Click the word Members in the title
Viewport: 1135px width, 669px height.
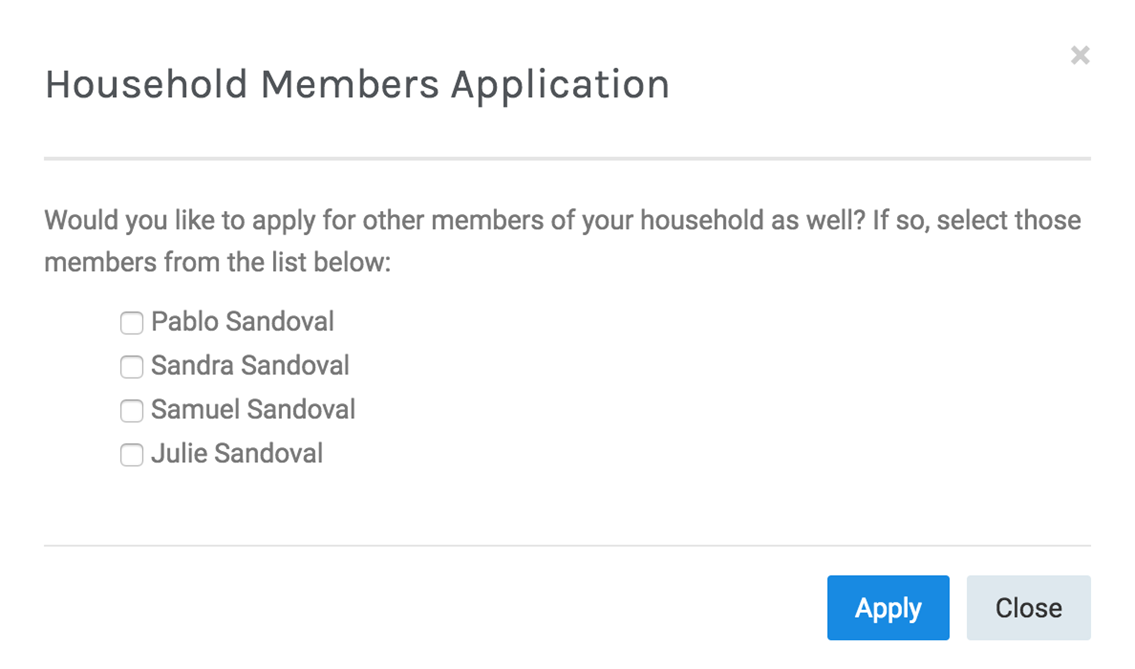click(x=349, y=85)
